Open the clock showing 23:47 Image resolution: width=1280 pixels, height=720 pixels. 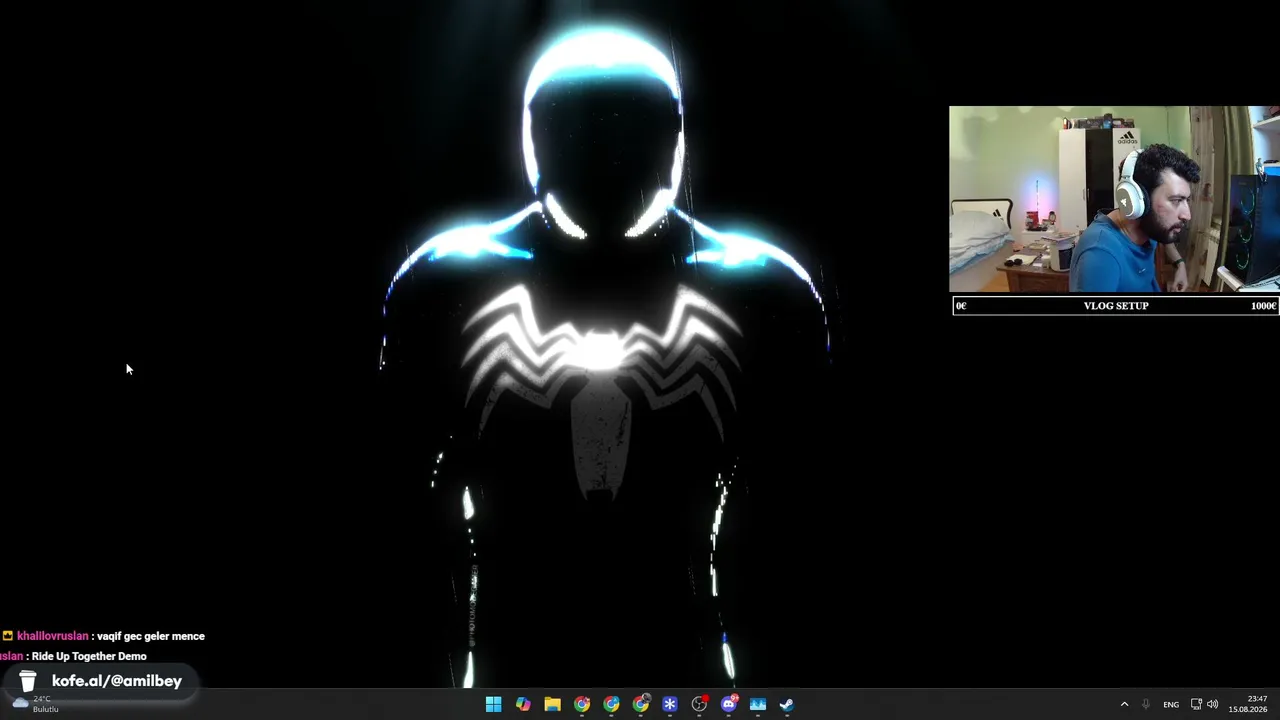click(1248, 704)
